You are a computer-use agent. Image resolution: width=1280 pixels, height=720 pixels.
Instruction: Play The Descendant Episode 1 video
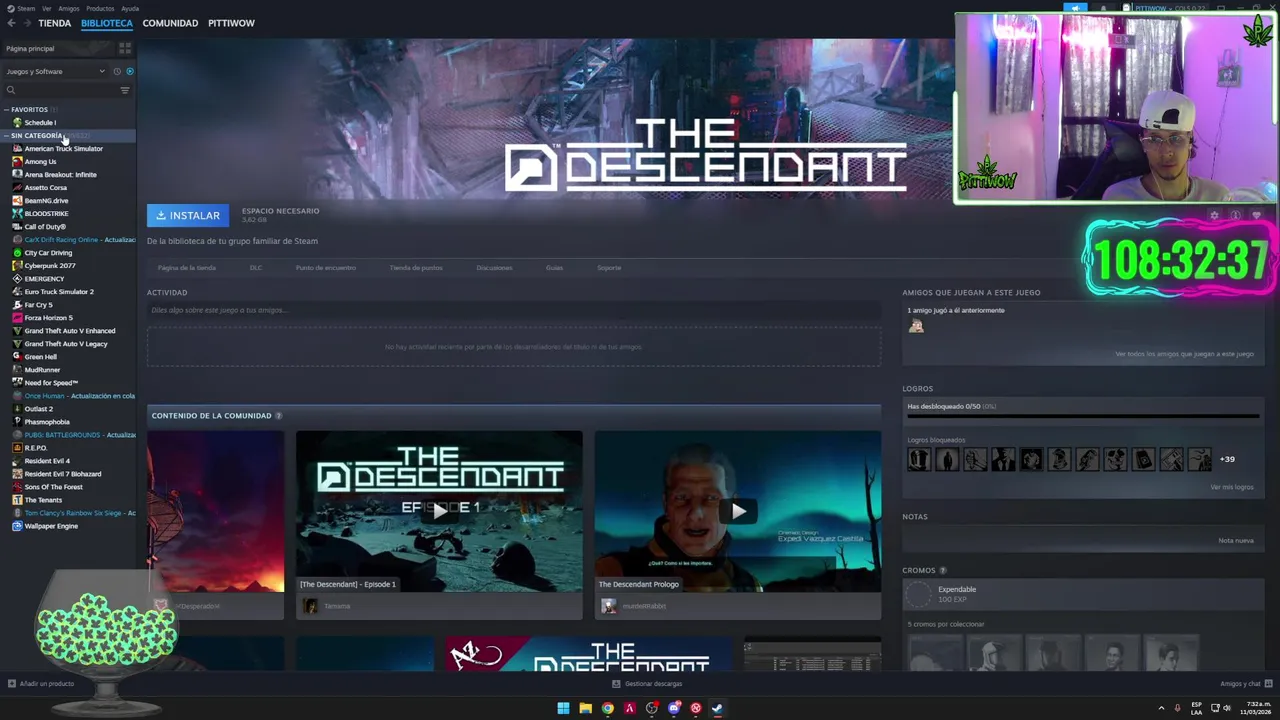(x=439, y=511)
